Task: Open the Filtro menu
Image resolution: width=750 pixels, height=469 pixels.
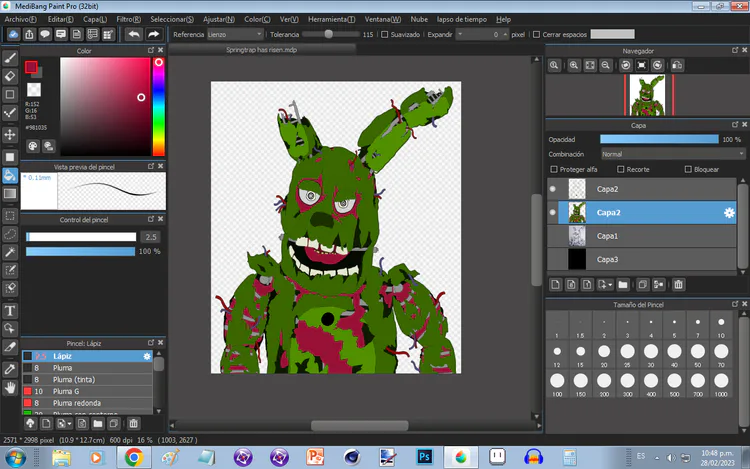Action: point(128,19)
